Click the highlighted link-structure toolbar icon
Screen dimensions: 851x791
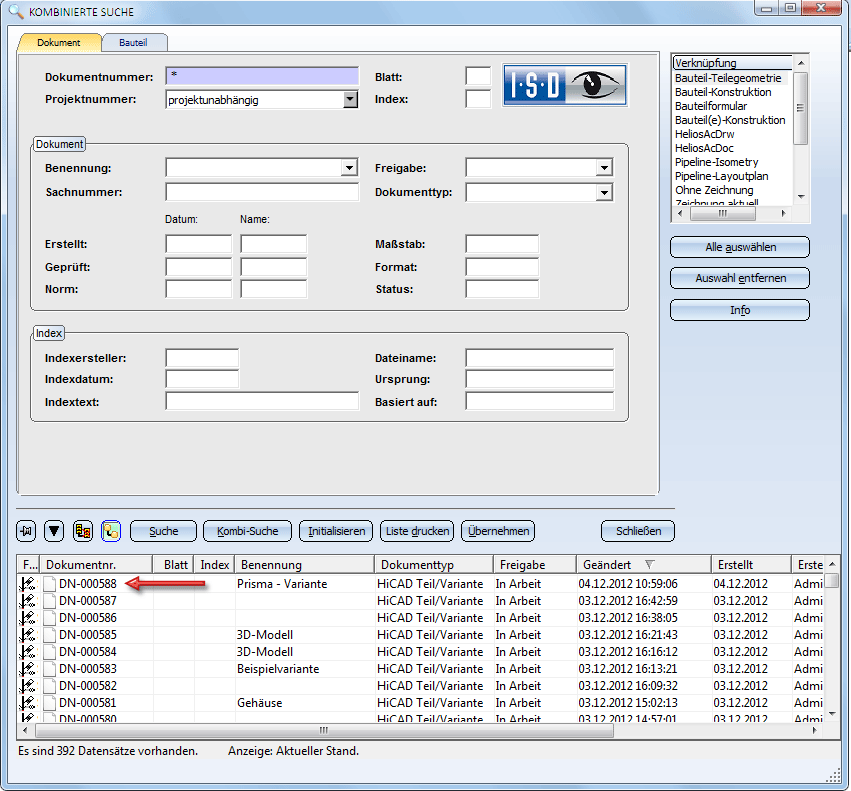[111, 531]
